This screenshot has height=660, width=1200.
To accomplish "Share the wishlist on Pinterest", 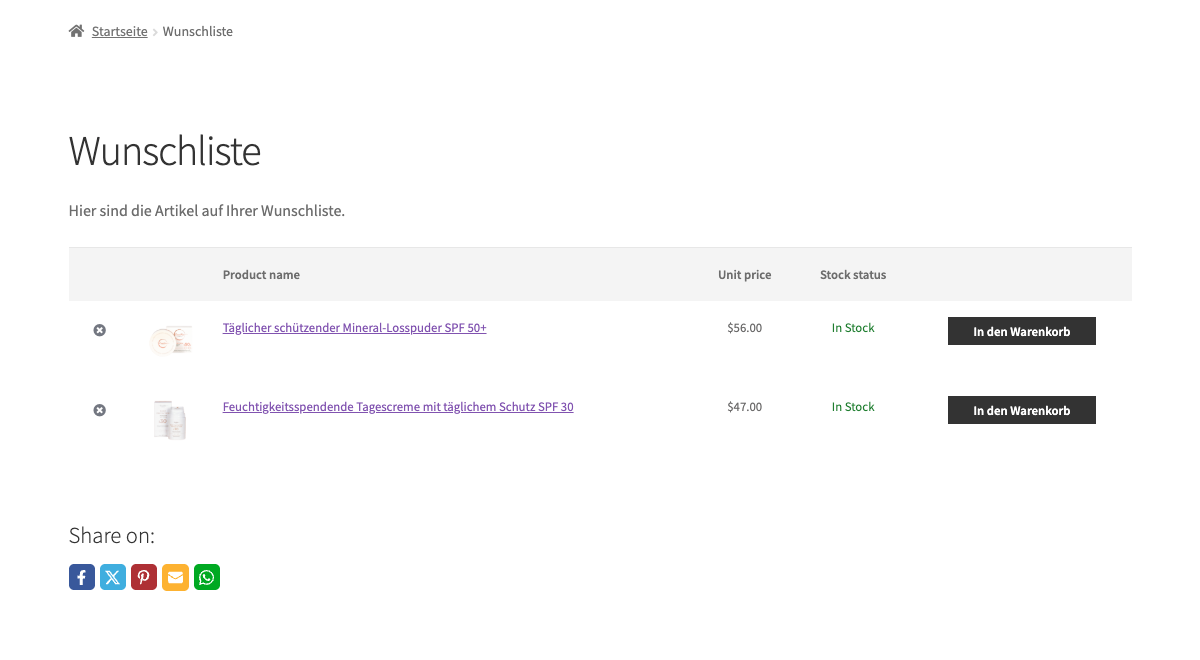I will click(x=143, y=577).
